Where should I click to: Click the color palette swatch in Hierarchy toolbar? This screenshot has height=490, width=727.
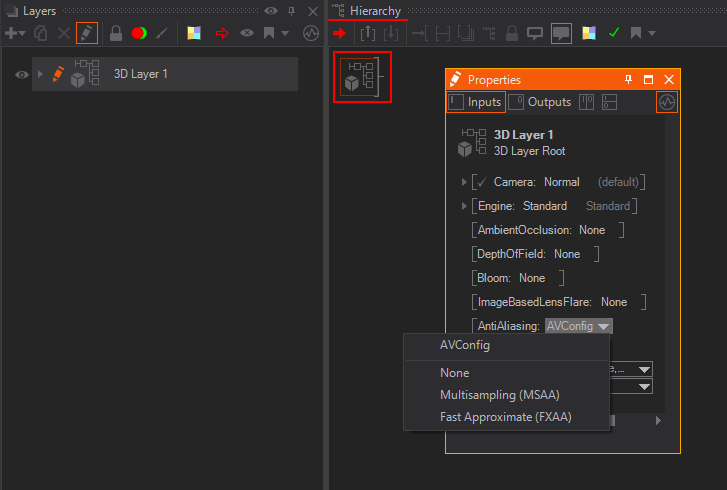[x=590, y=33]
